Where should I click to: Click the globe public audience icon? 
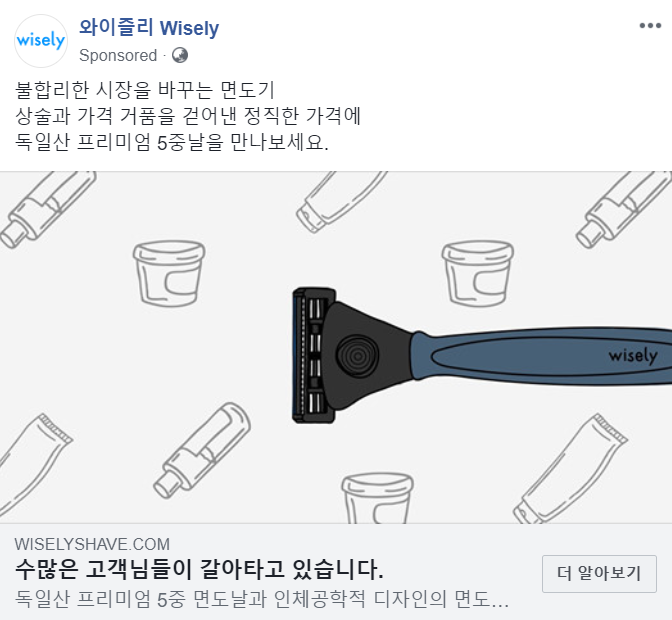180,55
